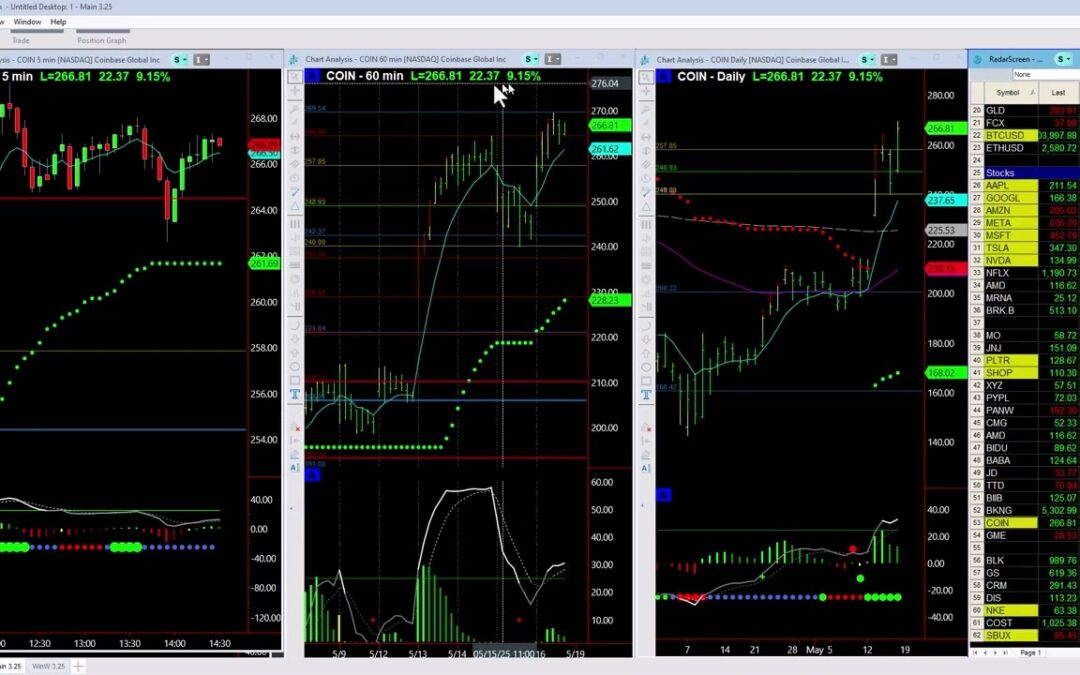The height and width of the screenshot is (675, 1080).
Task: Open interval link I dropdown on 5 min chart
Action: (201, 60)
